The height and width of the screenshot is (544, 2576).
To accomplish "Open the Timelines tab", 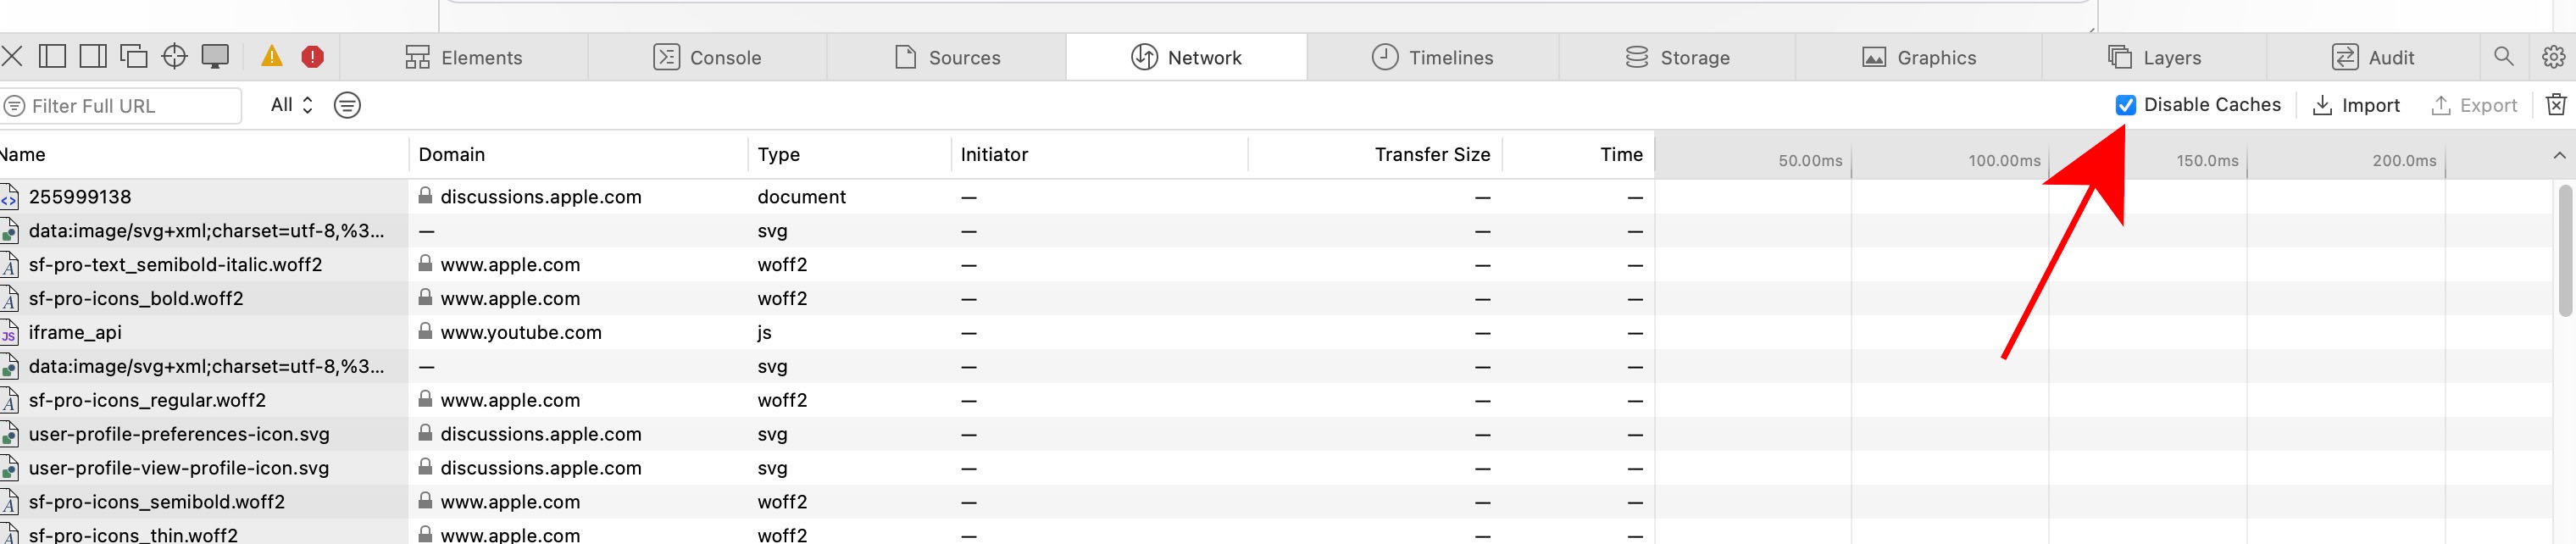I will (1432, 57).
